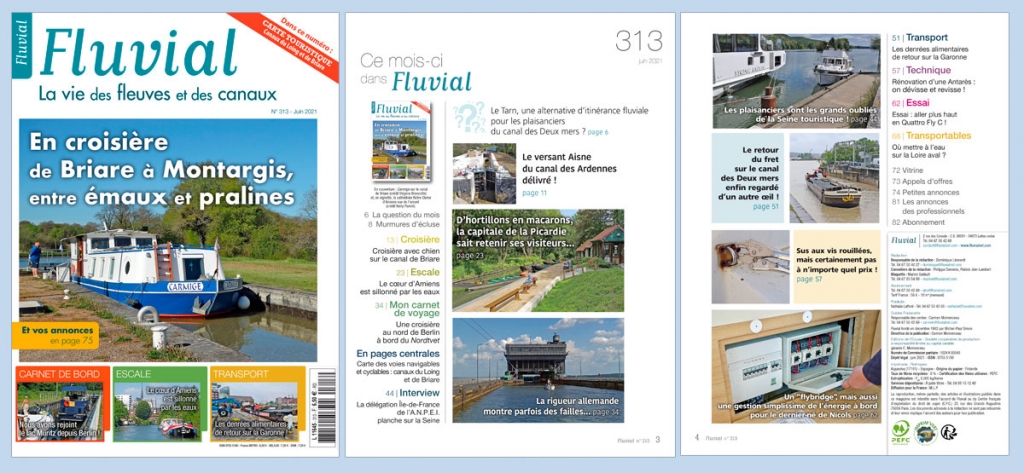Open the '68 | Transportables' section

[x=931, y=135]
